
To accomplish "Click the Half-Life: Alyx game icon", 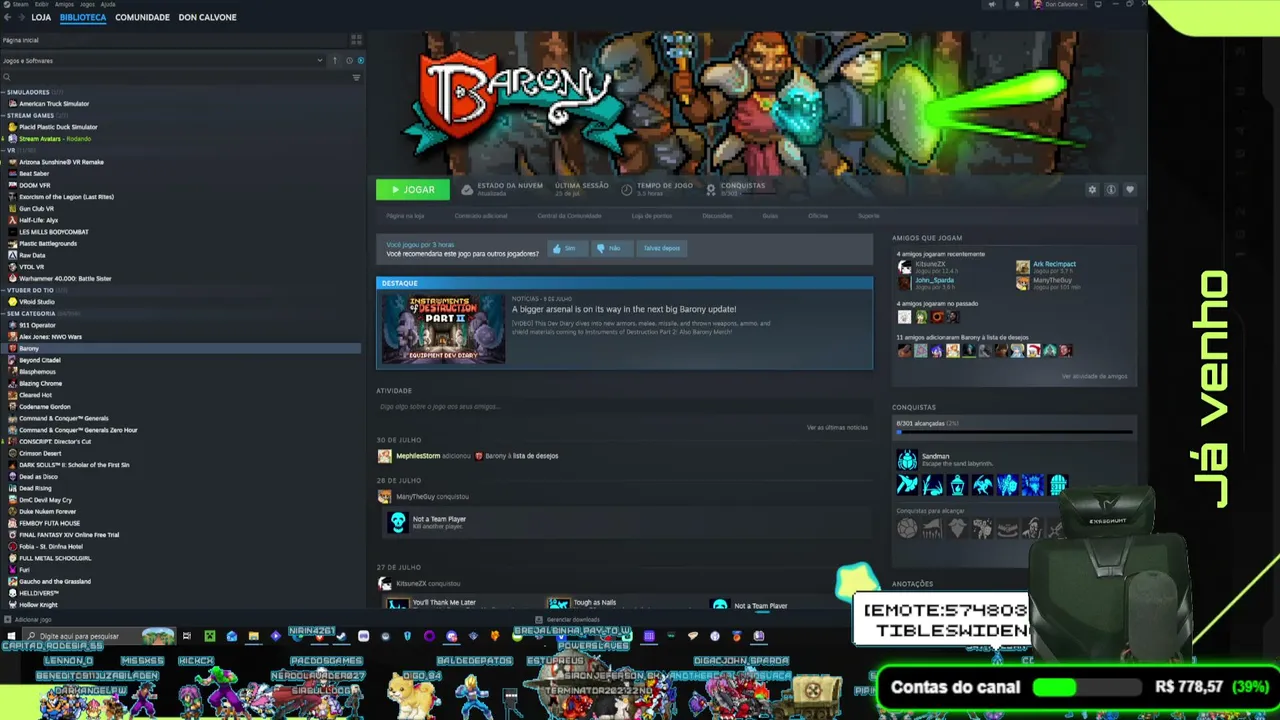I will coord(12,220).
